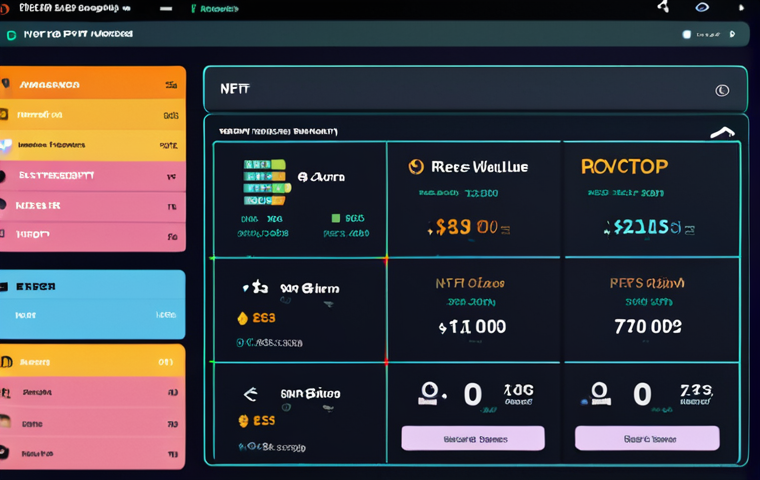Click the orange coin icon next to ESS

[x=243, y=420]
